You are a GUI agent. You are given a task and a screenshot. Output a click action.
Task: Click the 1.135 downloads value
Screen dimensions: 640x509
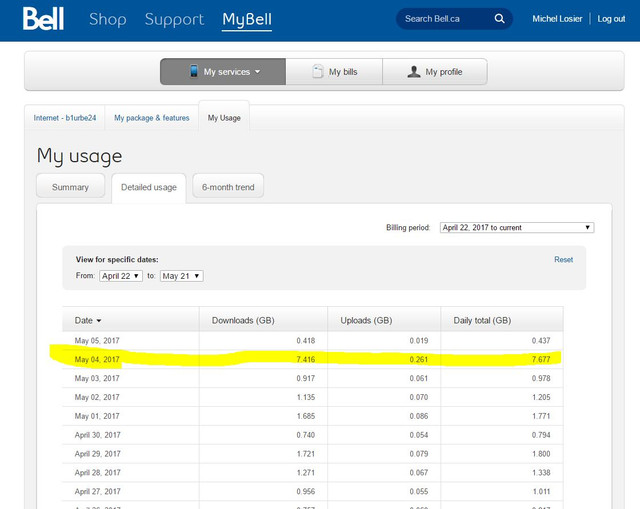pyautogui.click(x=306, y=397)
